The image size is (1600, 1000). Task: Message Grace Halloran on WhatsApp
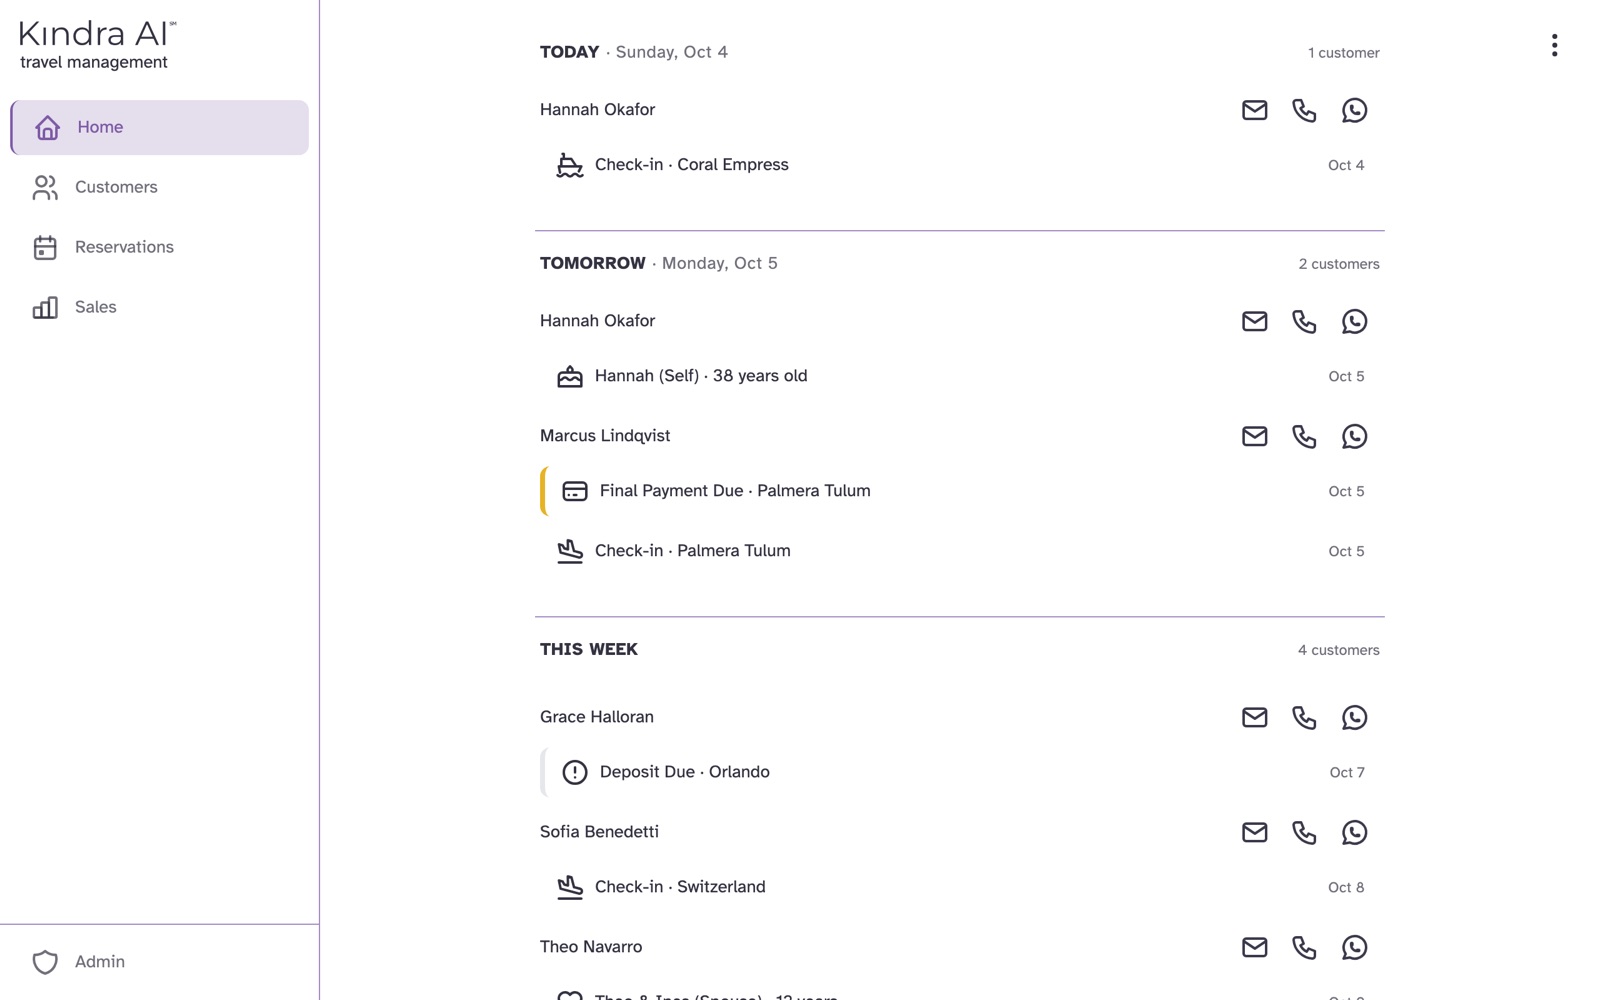(x=1354, y=717)
